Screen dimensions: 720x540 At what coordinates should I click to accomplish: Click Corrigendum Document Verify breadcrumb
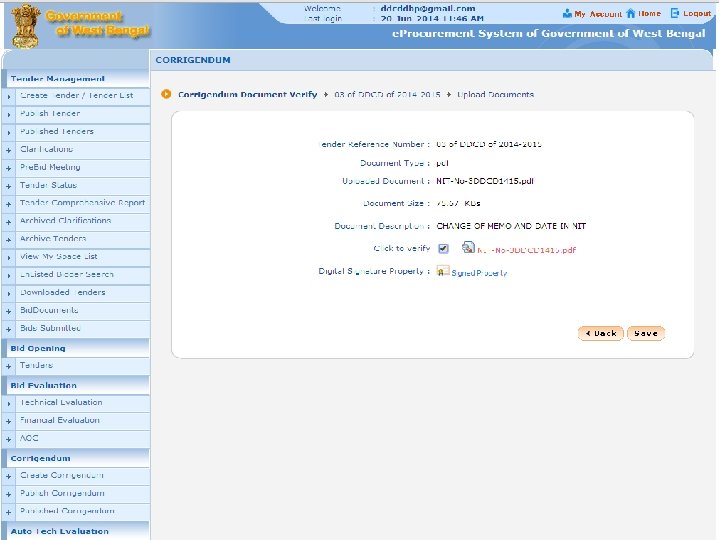click(248, 95)
